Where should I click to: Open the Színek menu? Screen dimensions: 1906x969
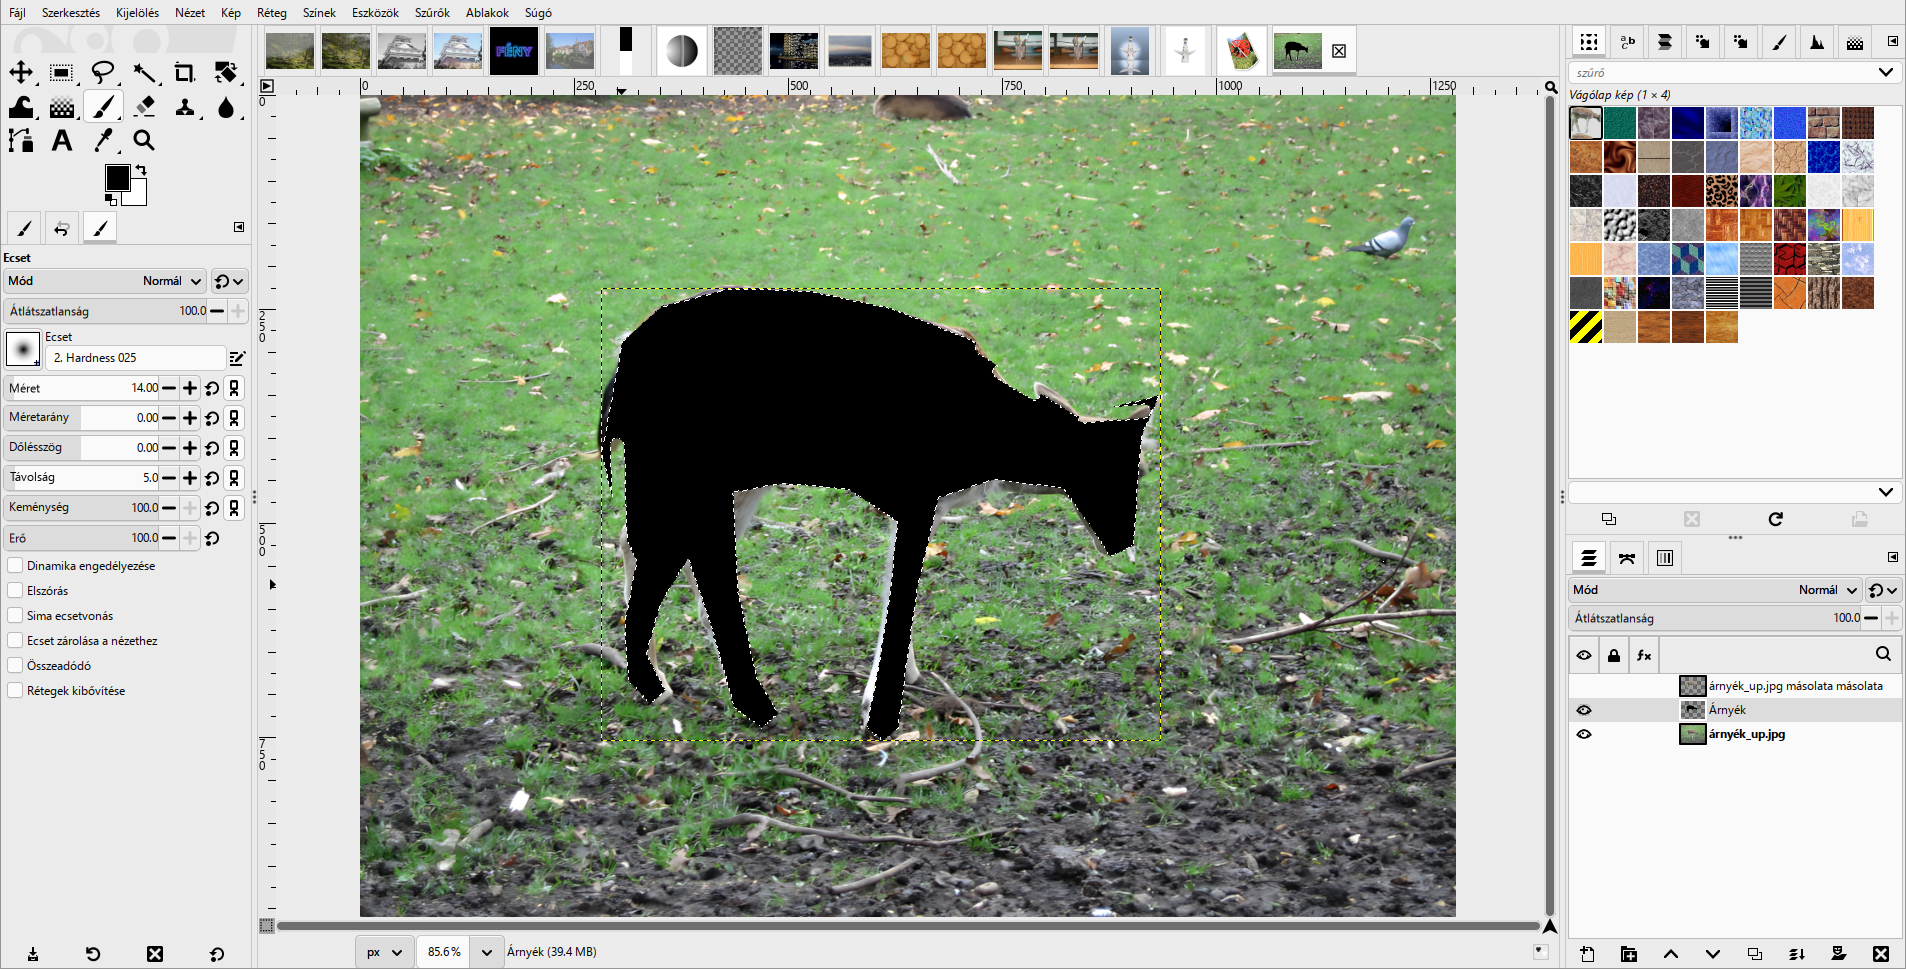[x=319, y=13]
